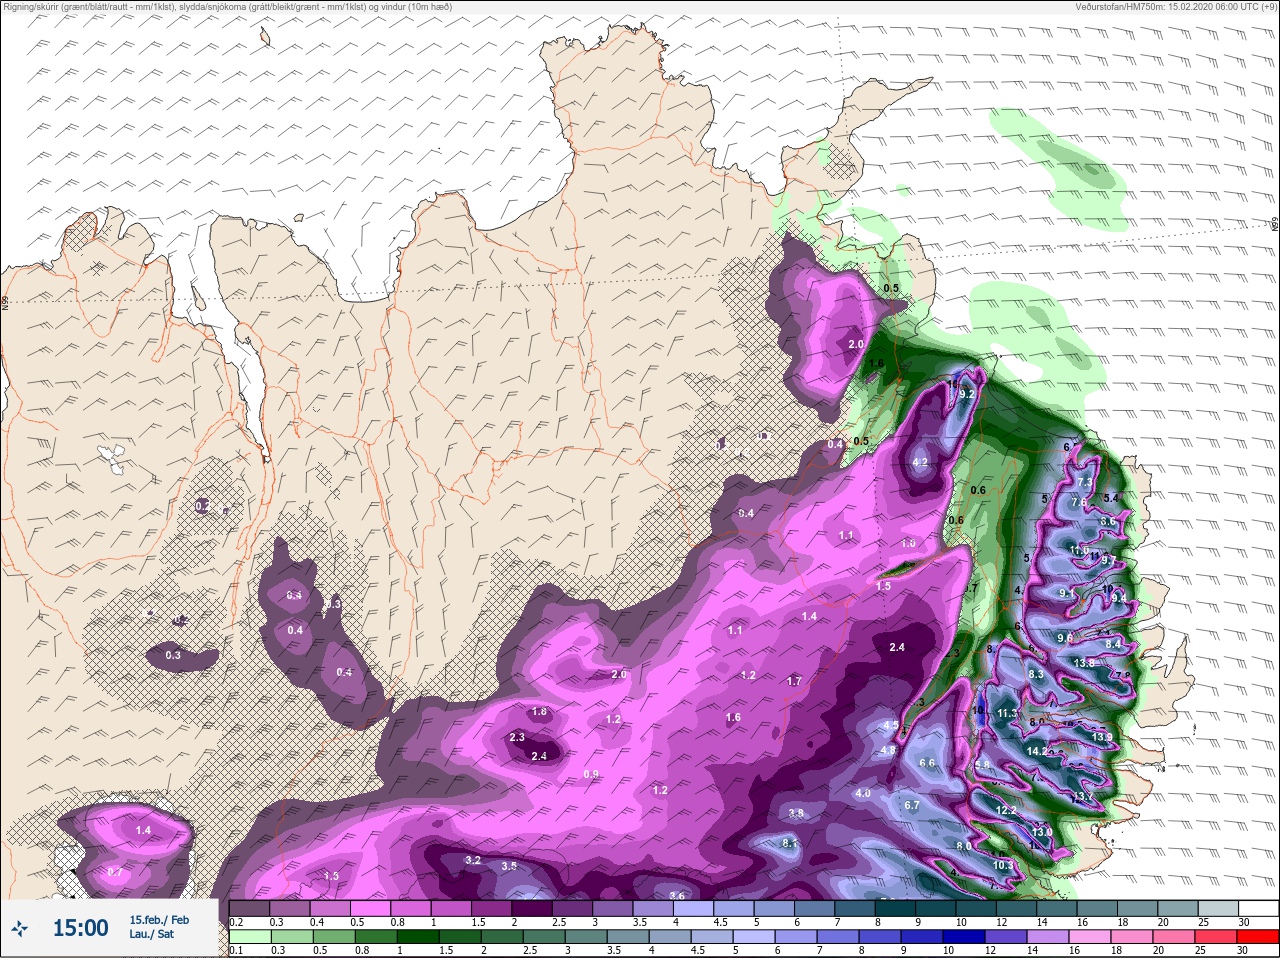Click the 9.2 precipitation value on the map
Image resolution: width=1280 pixels, height=958 pixels.
[x=967, y=395]
